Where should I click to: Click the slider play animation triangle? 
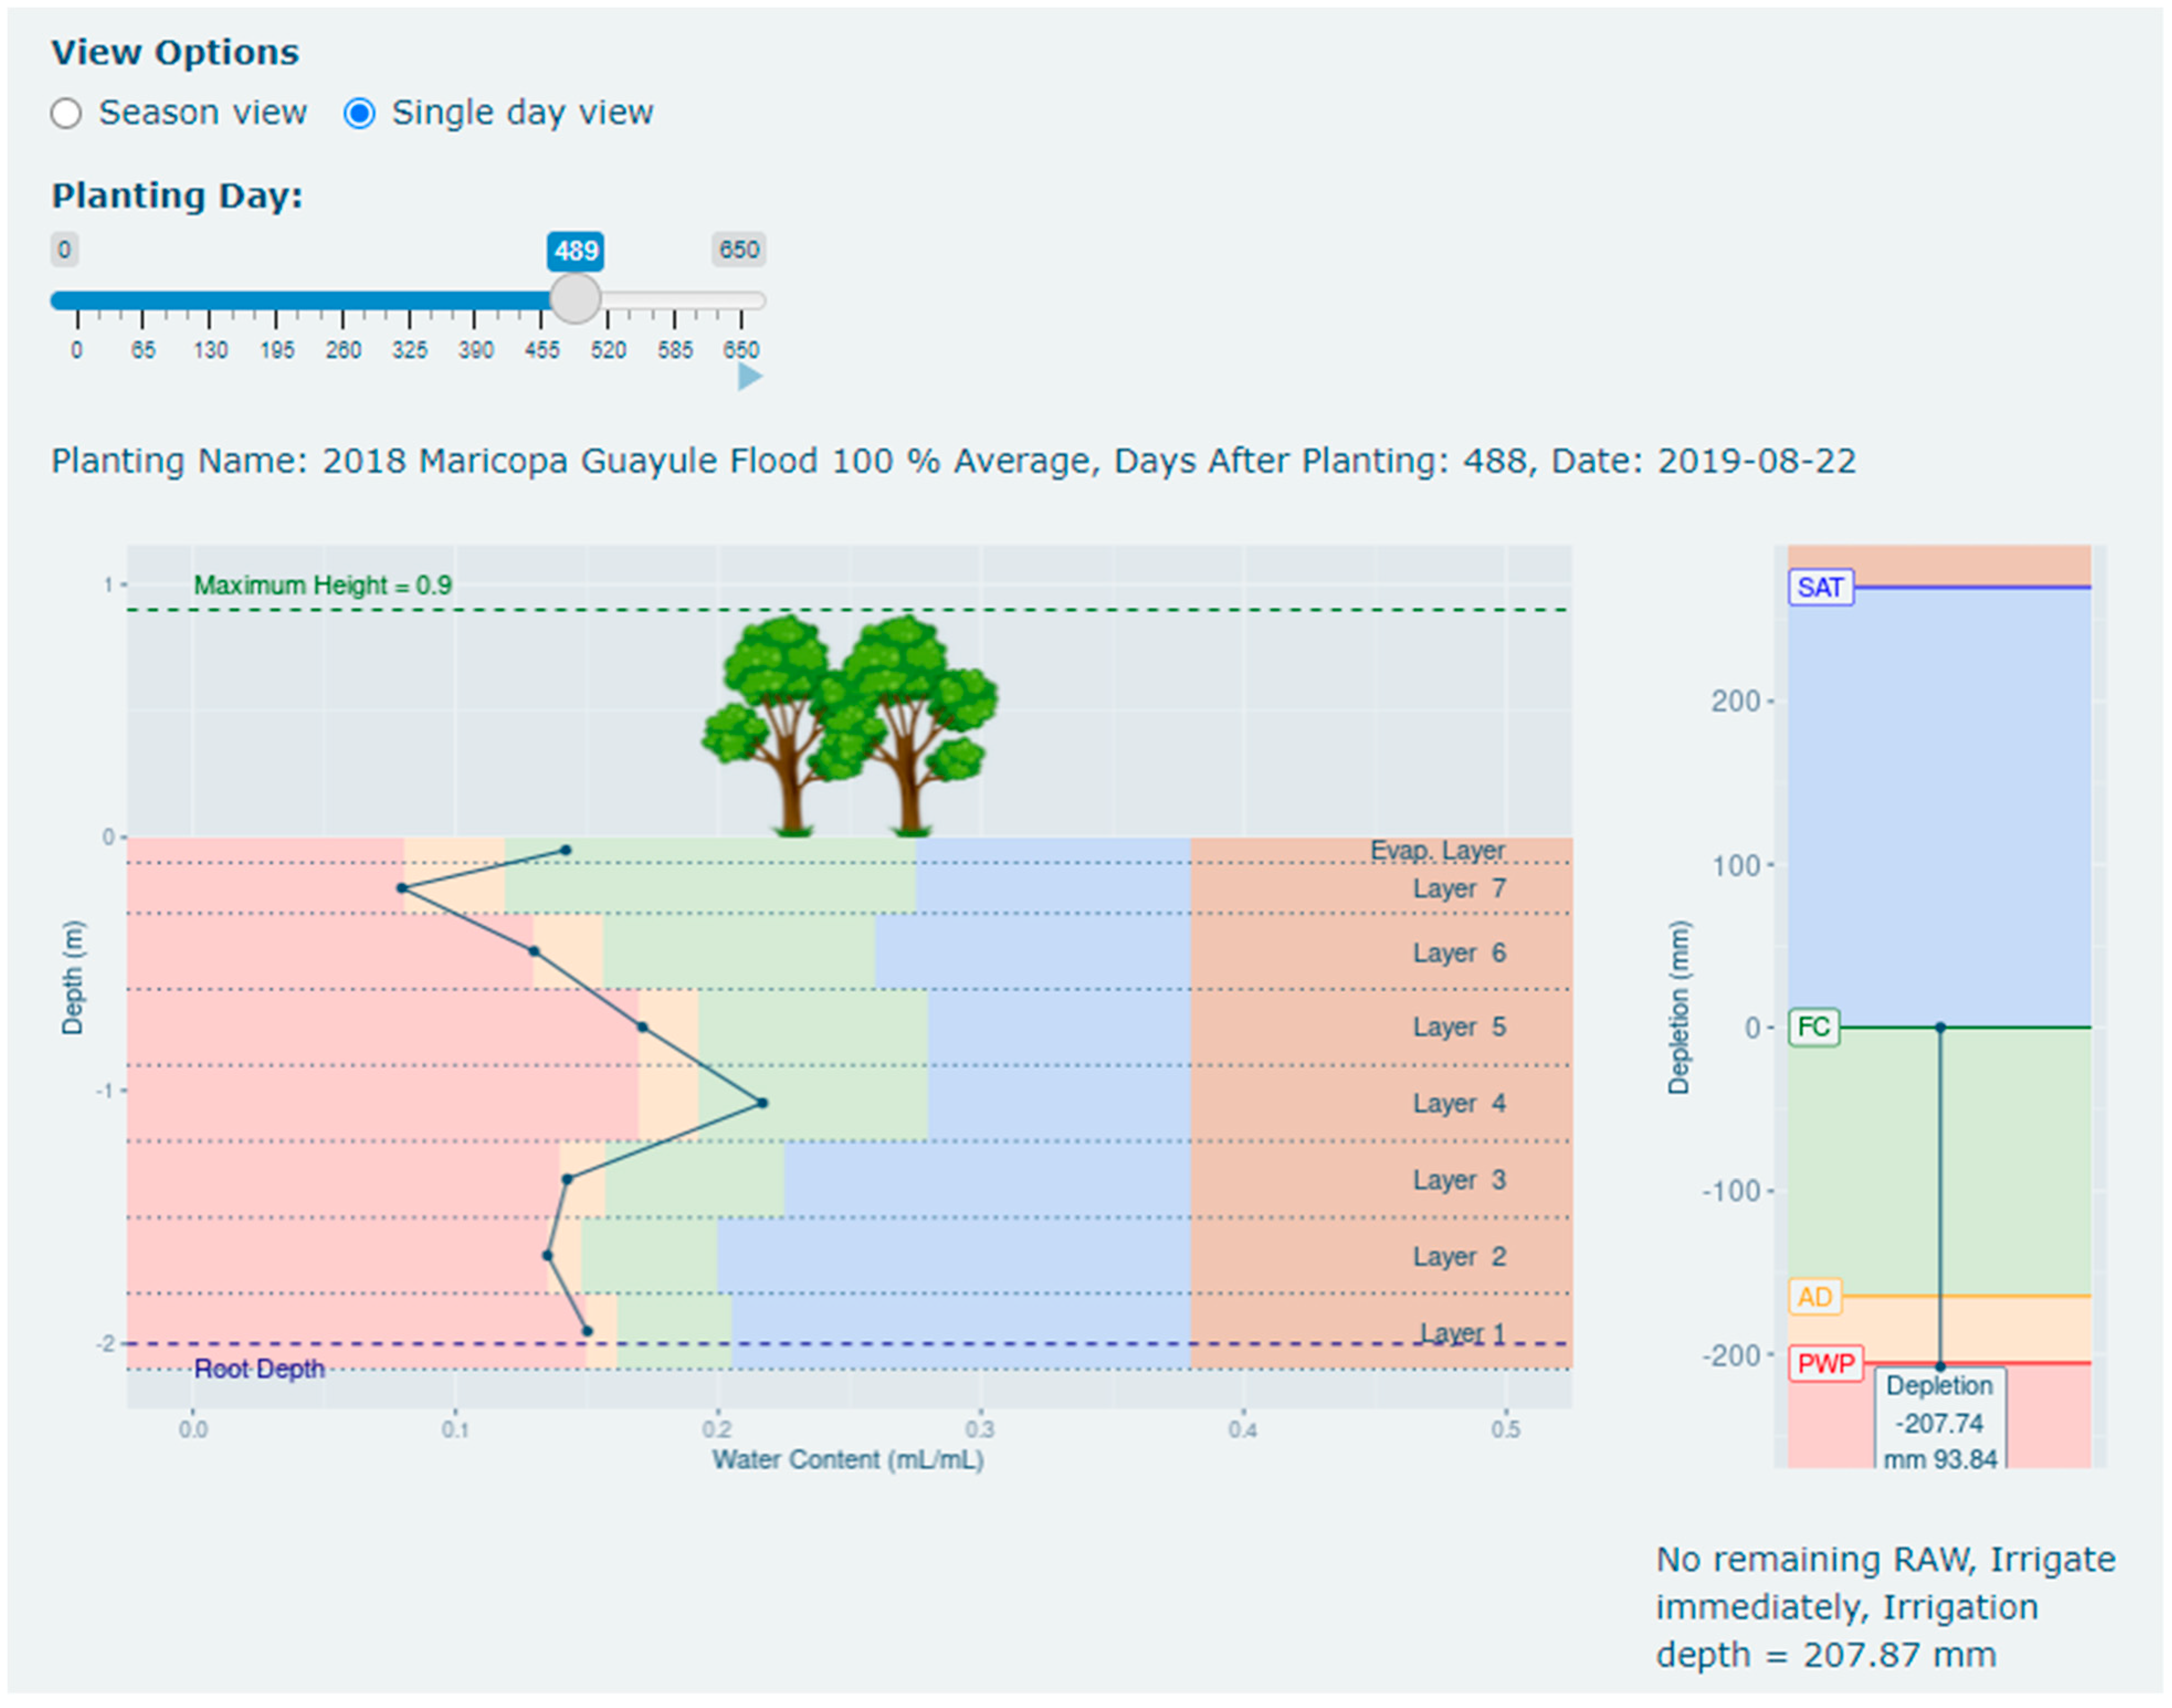749,377
